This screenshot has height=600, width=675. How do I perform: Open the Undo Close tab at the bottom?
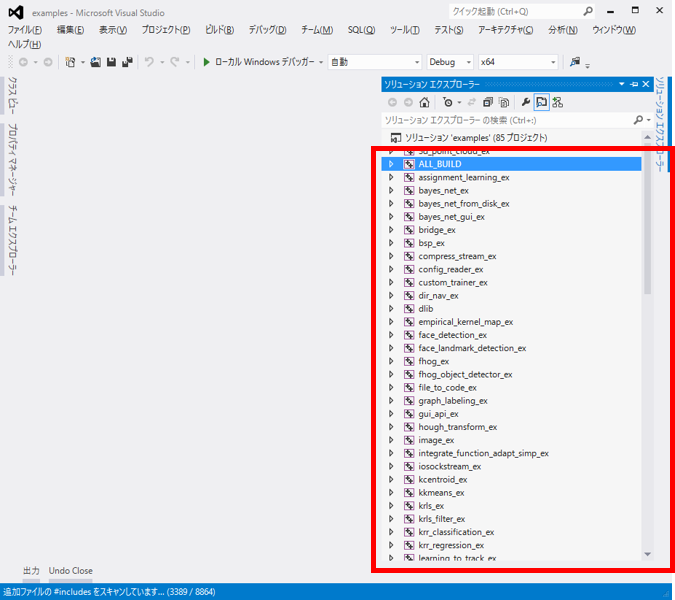coord(71,571)
